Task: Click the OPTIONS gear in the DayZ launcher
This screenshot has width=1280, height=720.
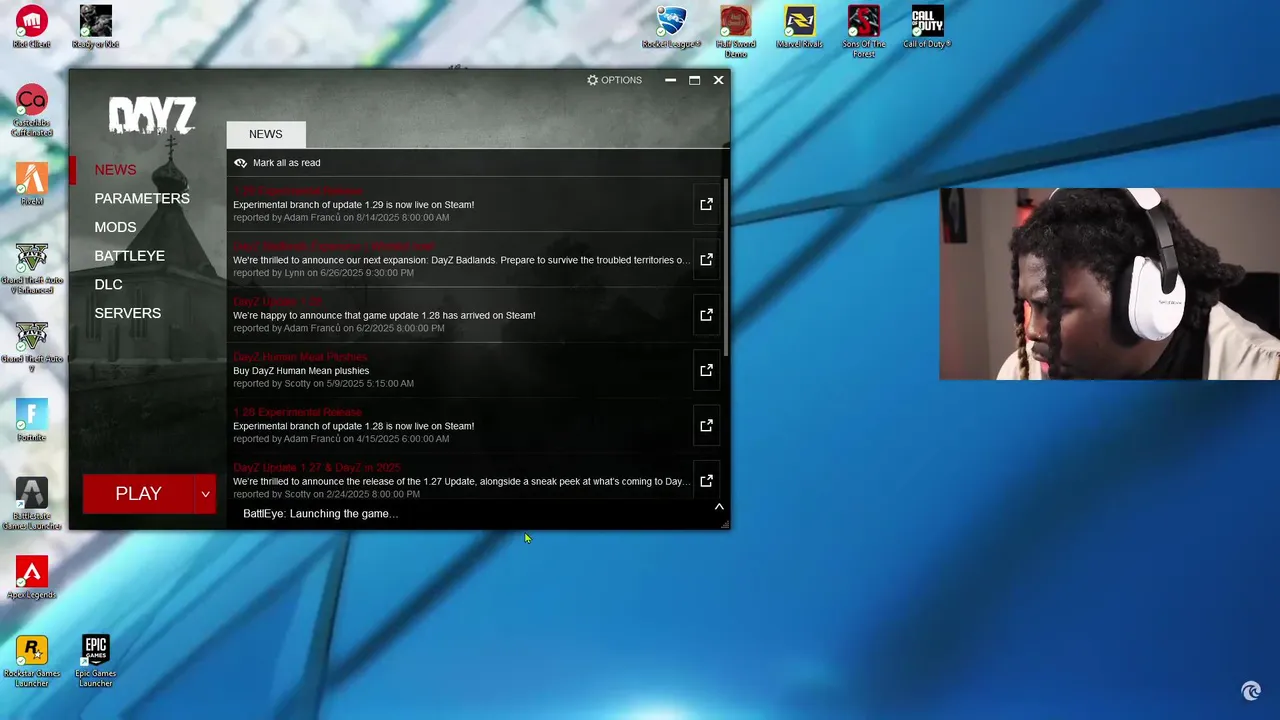Action: point(614,80)
